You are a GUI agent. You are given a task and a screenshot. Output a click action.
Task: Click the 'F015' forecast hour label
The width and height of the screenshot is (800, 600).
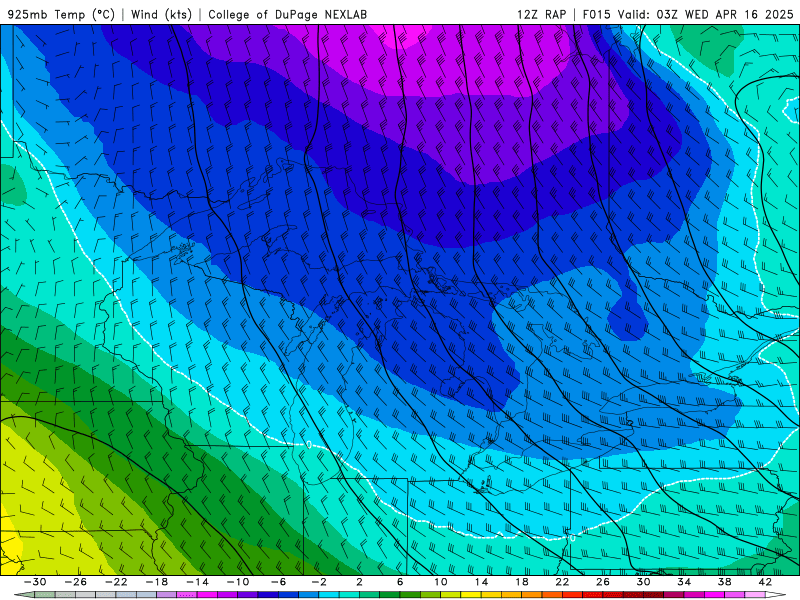(x=596, y=14)
